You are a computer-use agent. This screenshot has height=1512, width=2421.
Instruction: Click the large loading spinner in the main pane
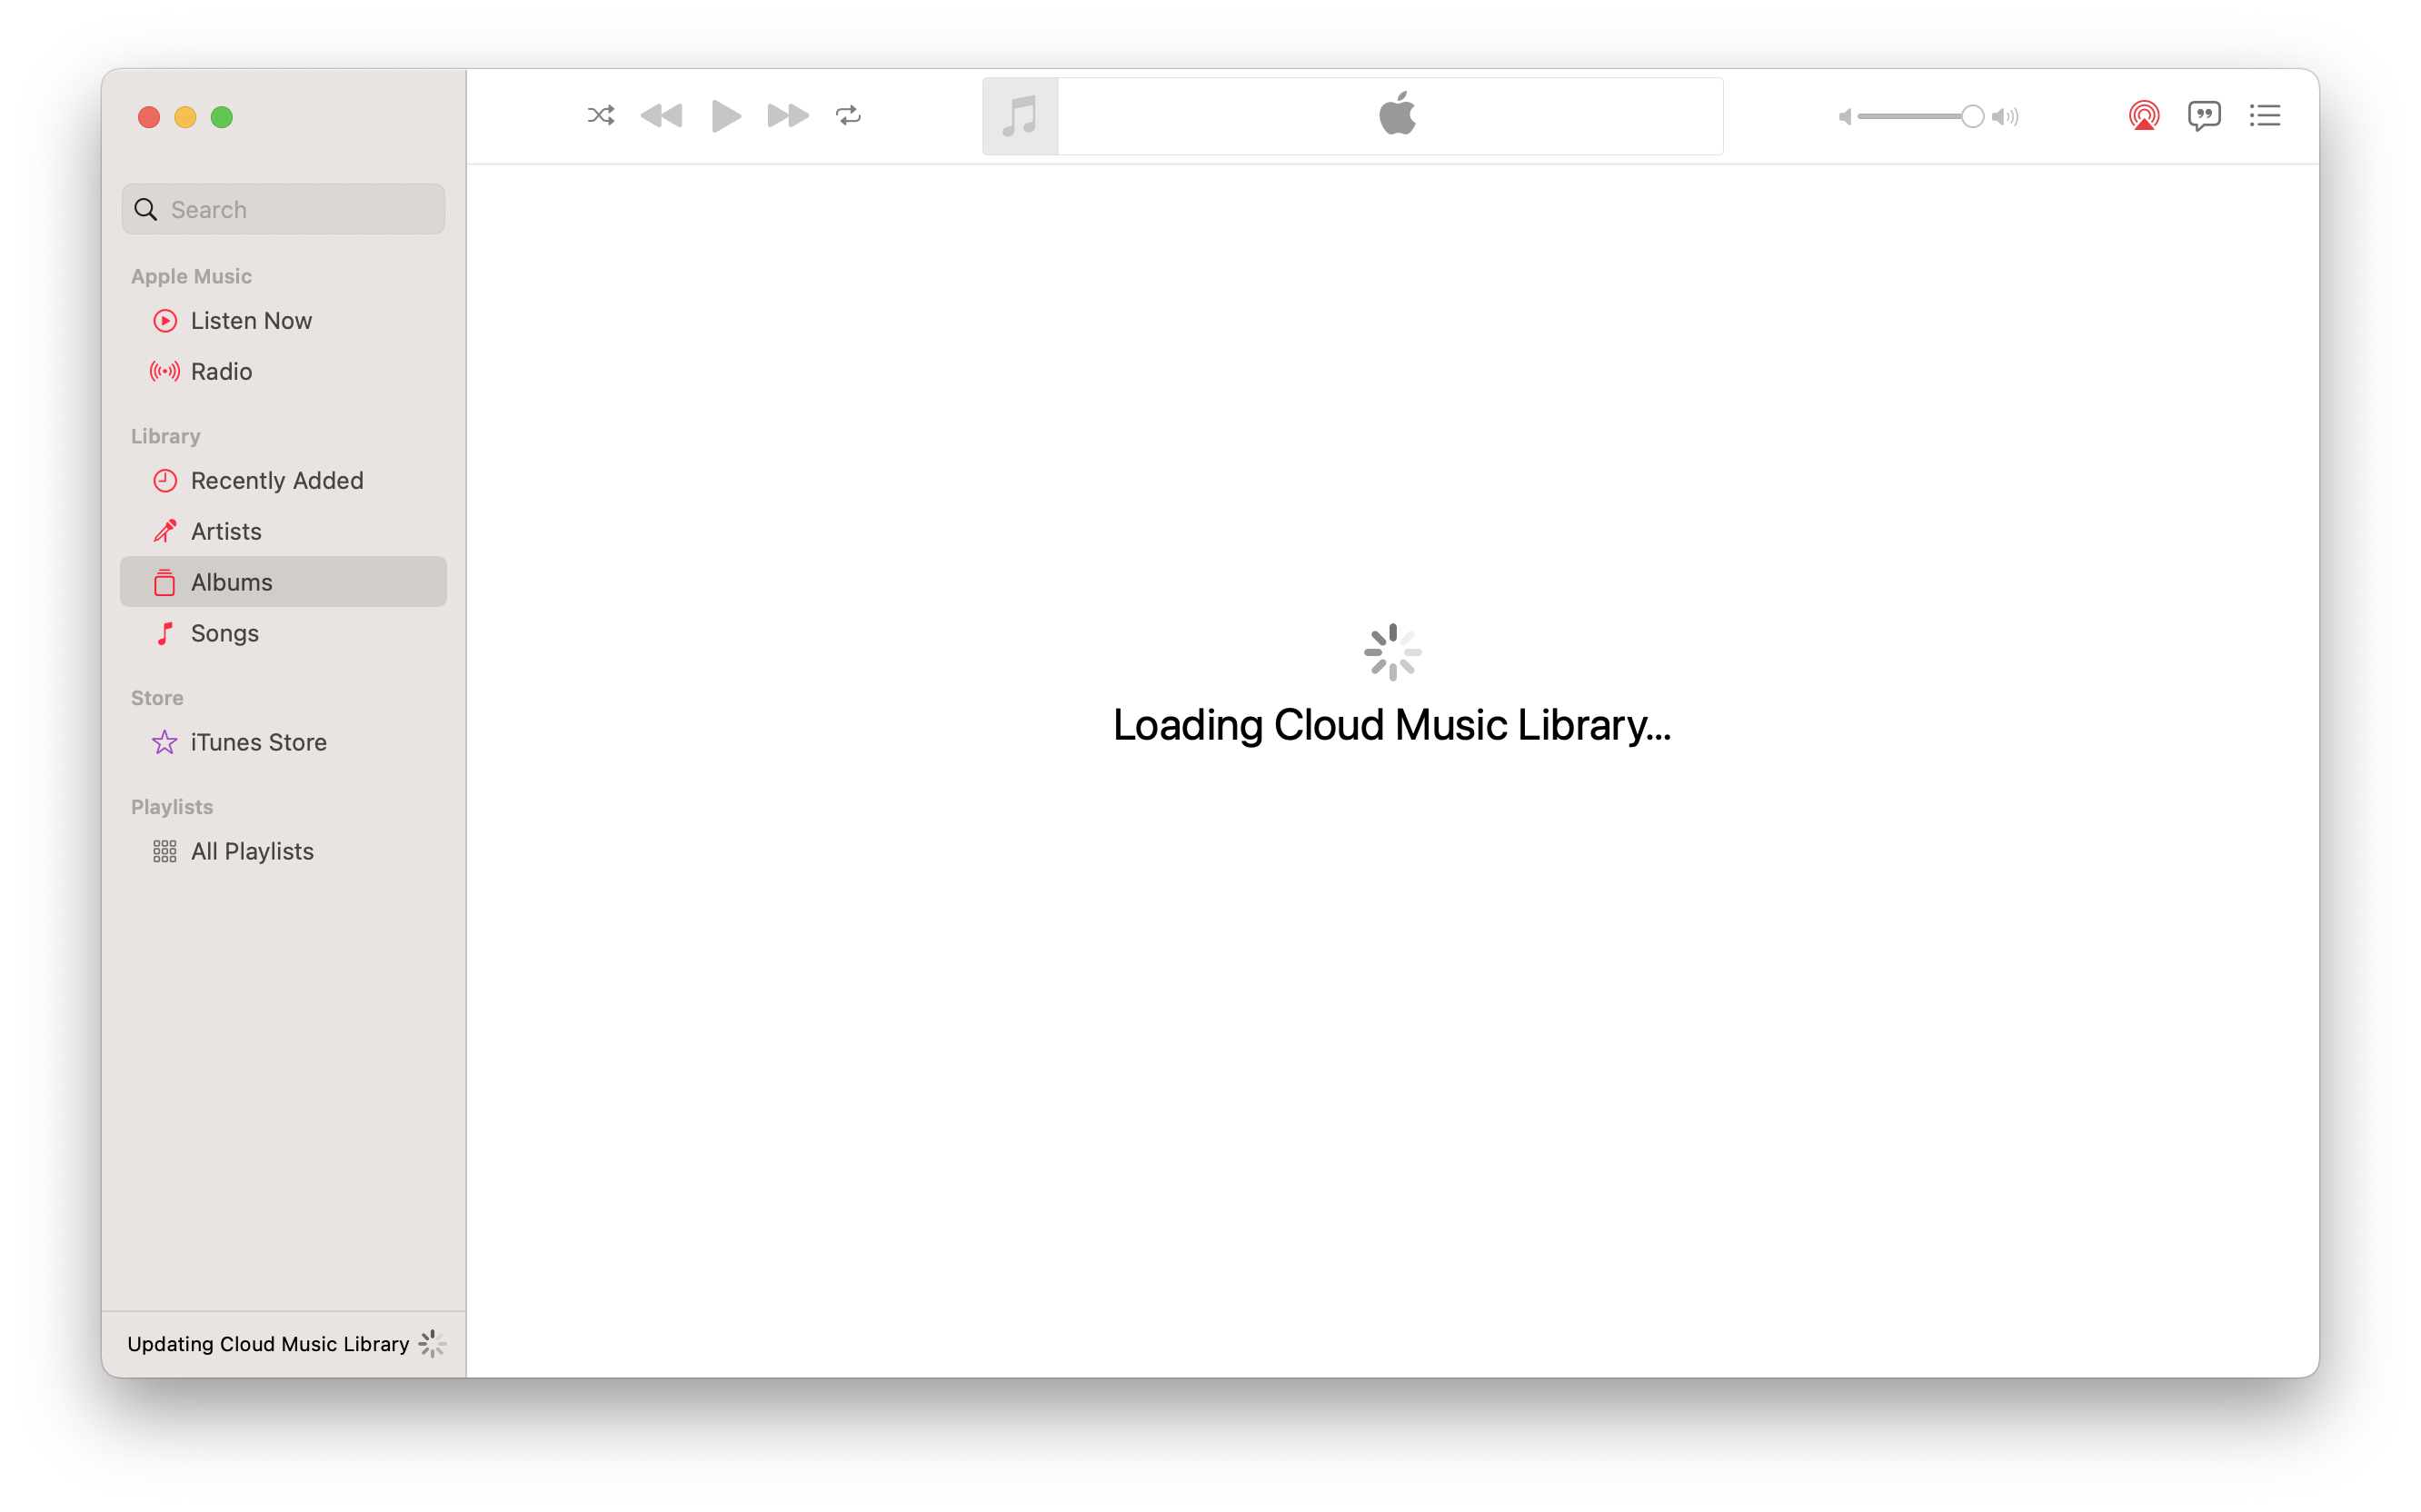1392,652
